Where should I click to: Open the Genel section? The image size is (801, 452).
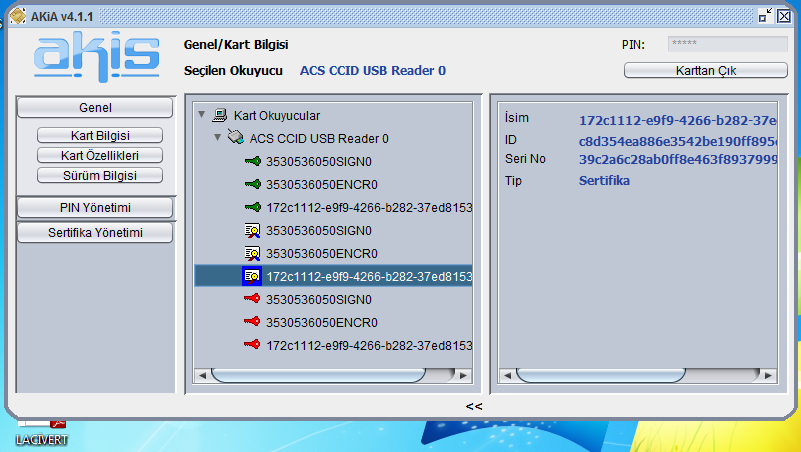point(95,107)
